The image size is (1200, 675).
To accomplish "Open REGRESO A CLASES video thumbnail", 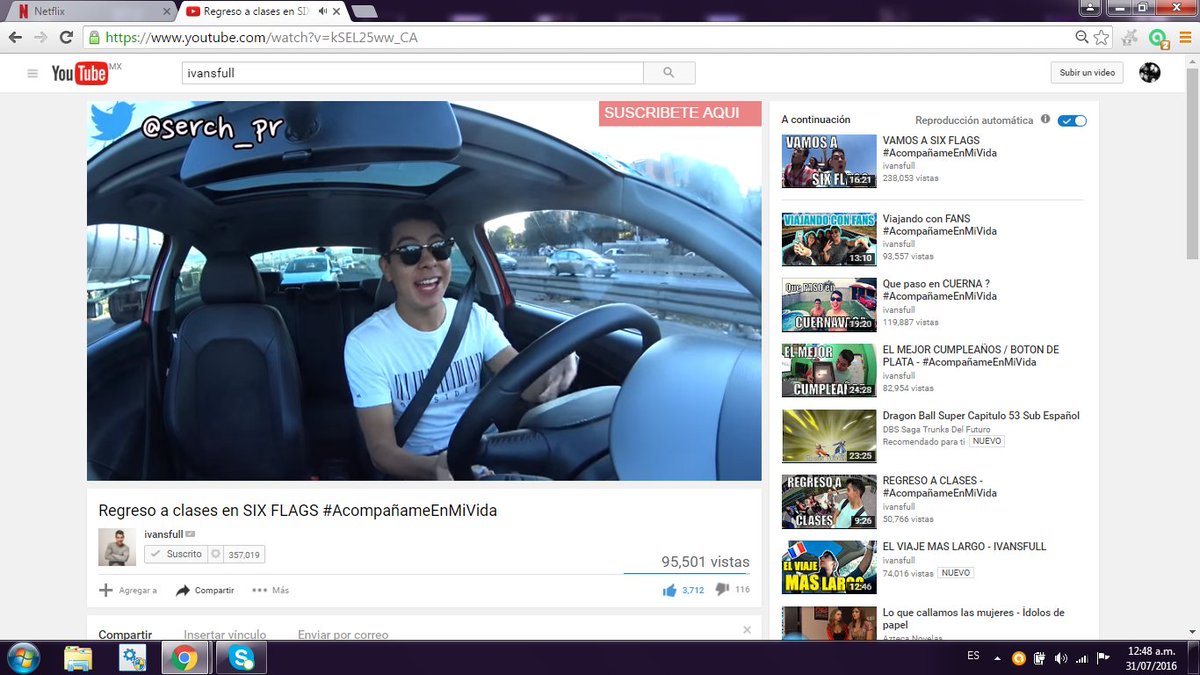I will (829, 502).
